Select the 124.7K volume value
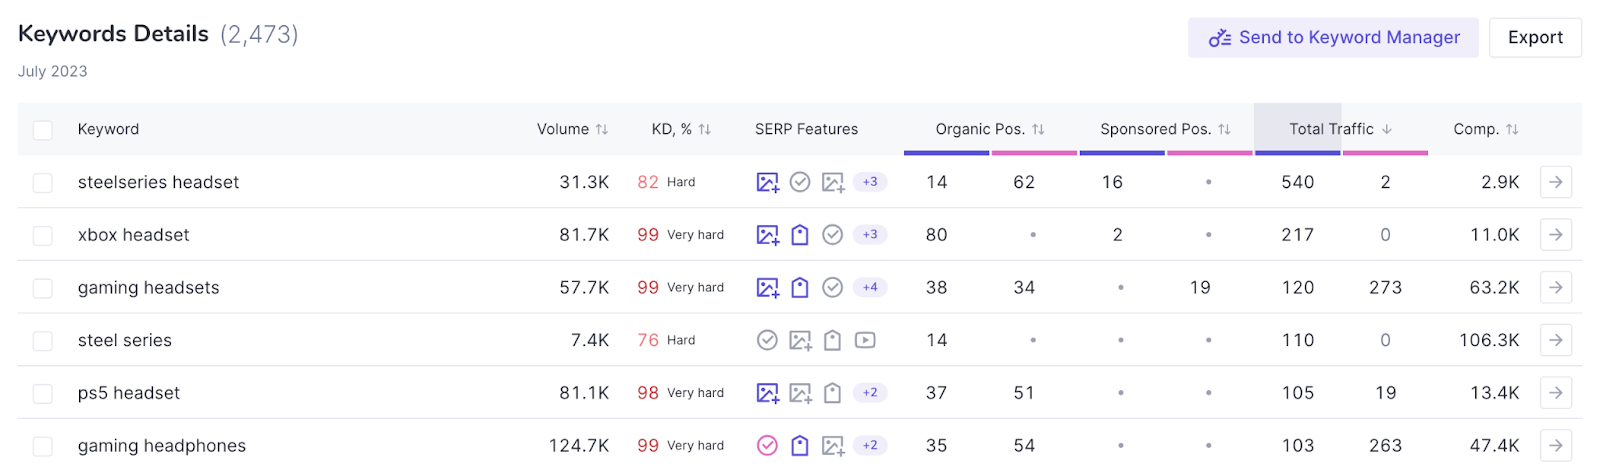This screenshot has width=1600, height=469. tap(578, 446)
